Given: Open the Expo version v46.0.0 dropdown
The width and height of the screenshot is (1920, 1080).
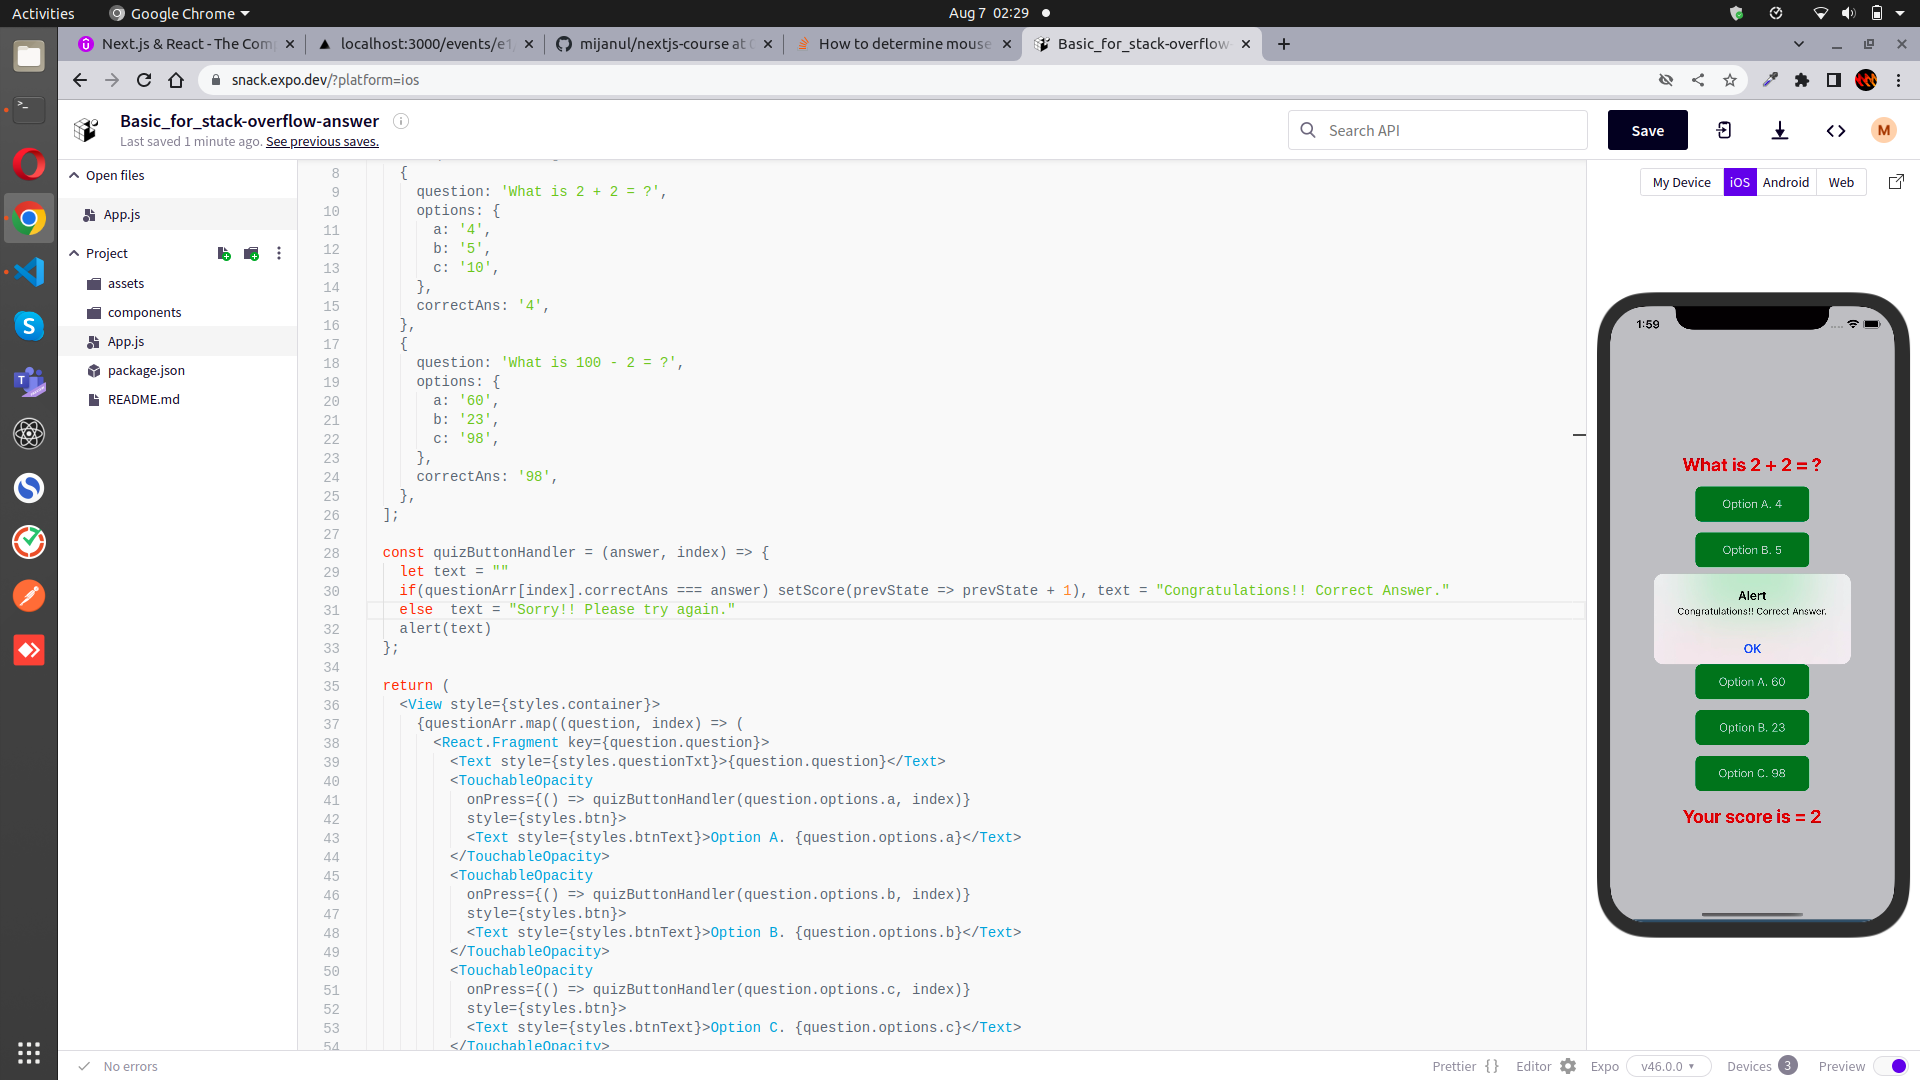Looking at the screenshot, I should (1668, 1066).
